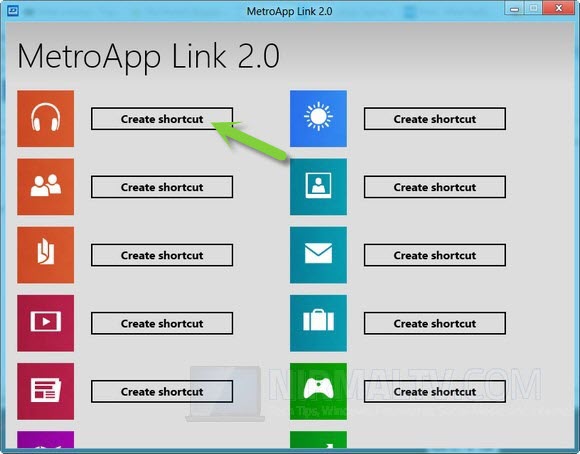The width and height of the screenshot is (580, 454).
Task: Create shortcut for the People app
Action: 162,187
